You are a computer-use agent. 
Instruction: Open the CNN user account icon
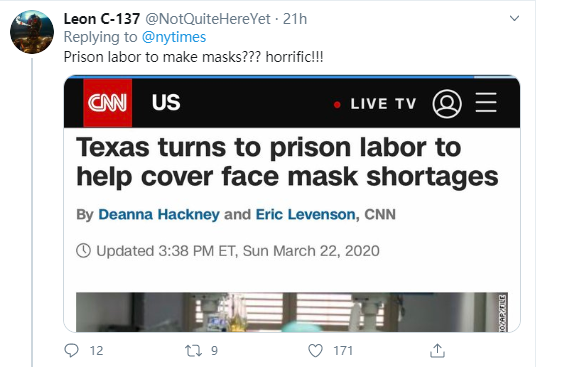pos(447,104)
